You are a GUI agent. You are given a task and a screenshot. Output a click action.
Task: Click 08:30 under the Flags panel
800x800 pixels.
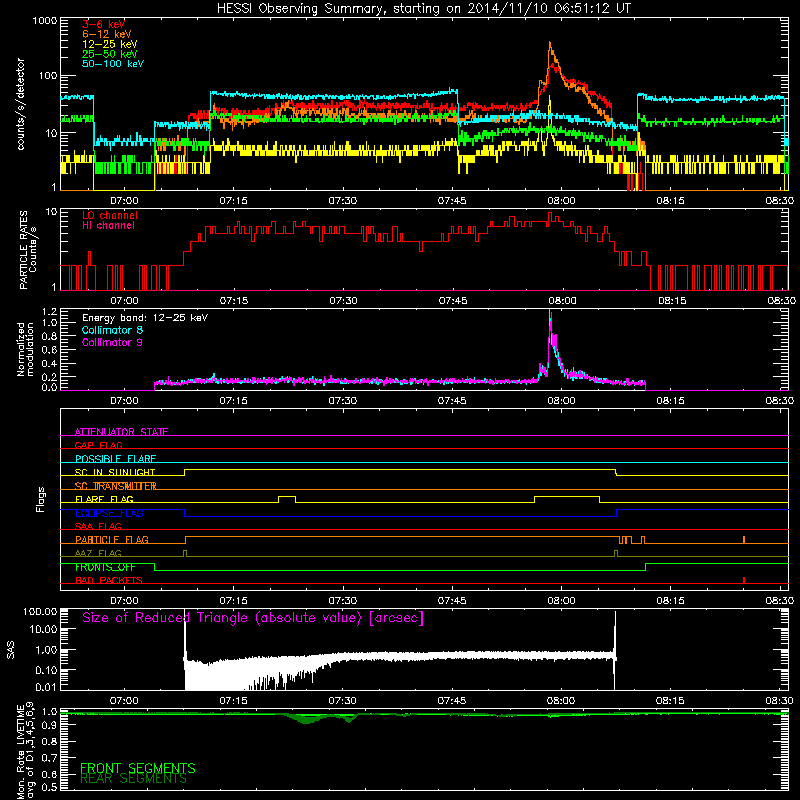[780, 601]
